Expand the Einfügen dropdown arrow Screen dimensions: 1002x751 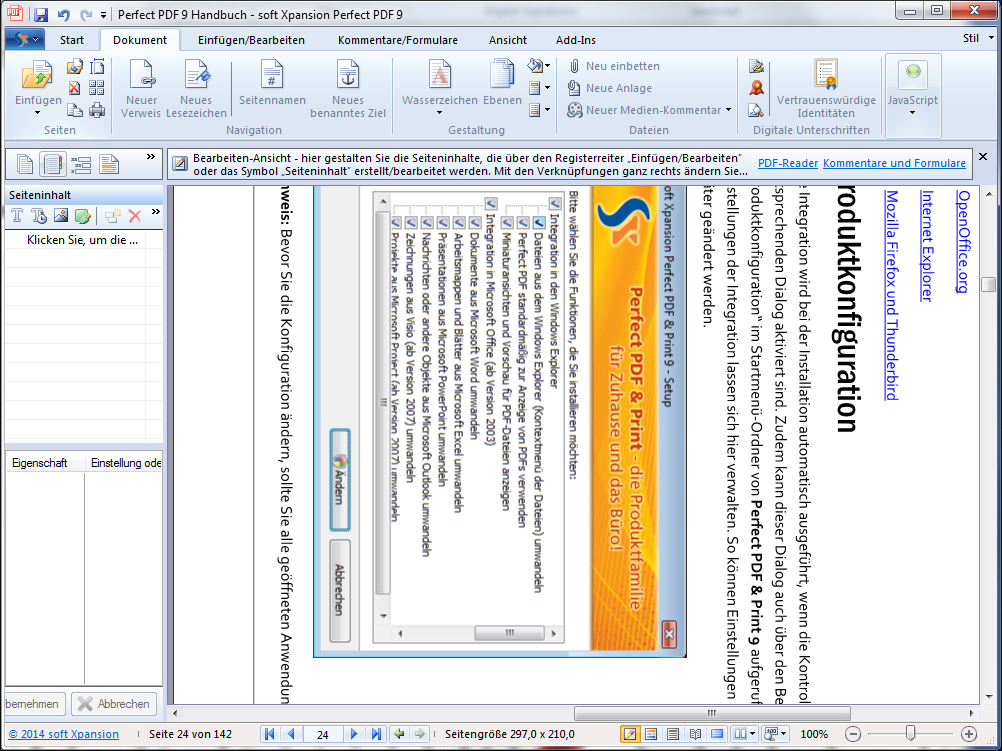[x=37, y=113]
